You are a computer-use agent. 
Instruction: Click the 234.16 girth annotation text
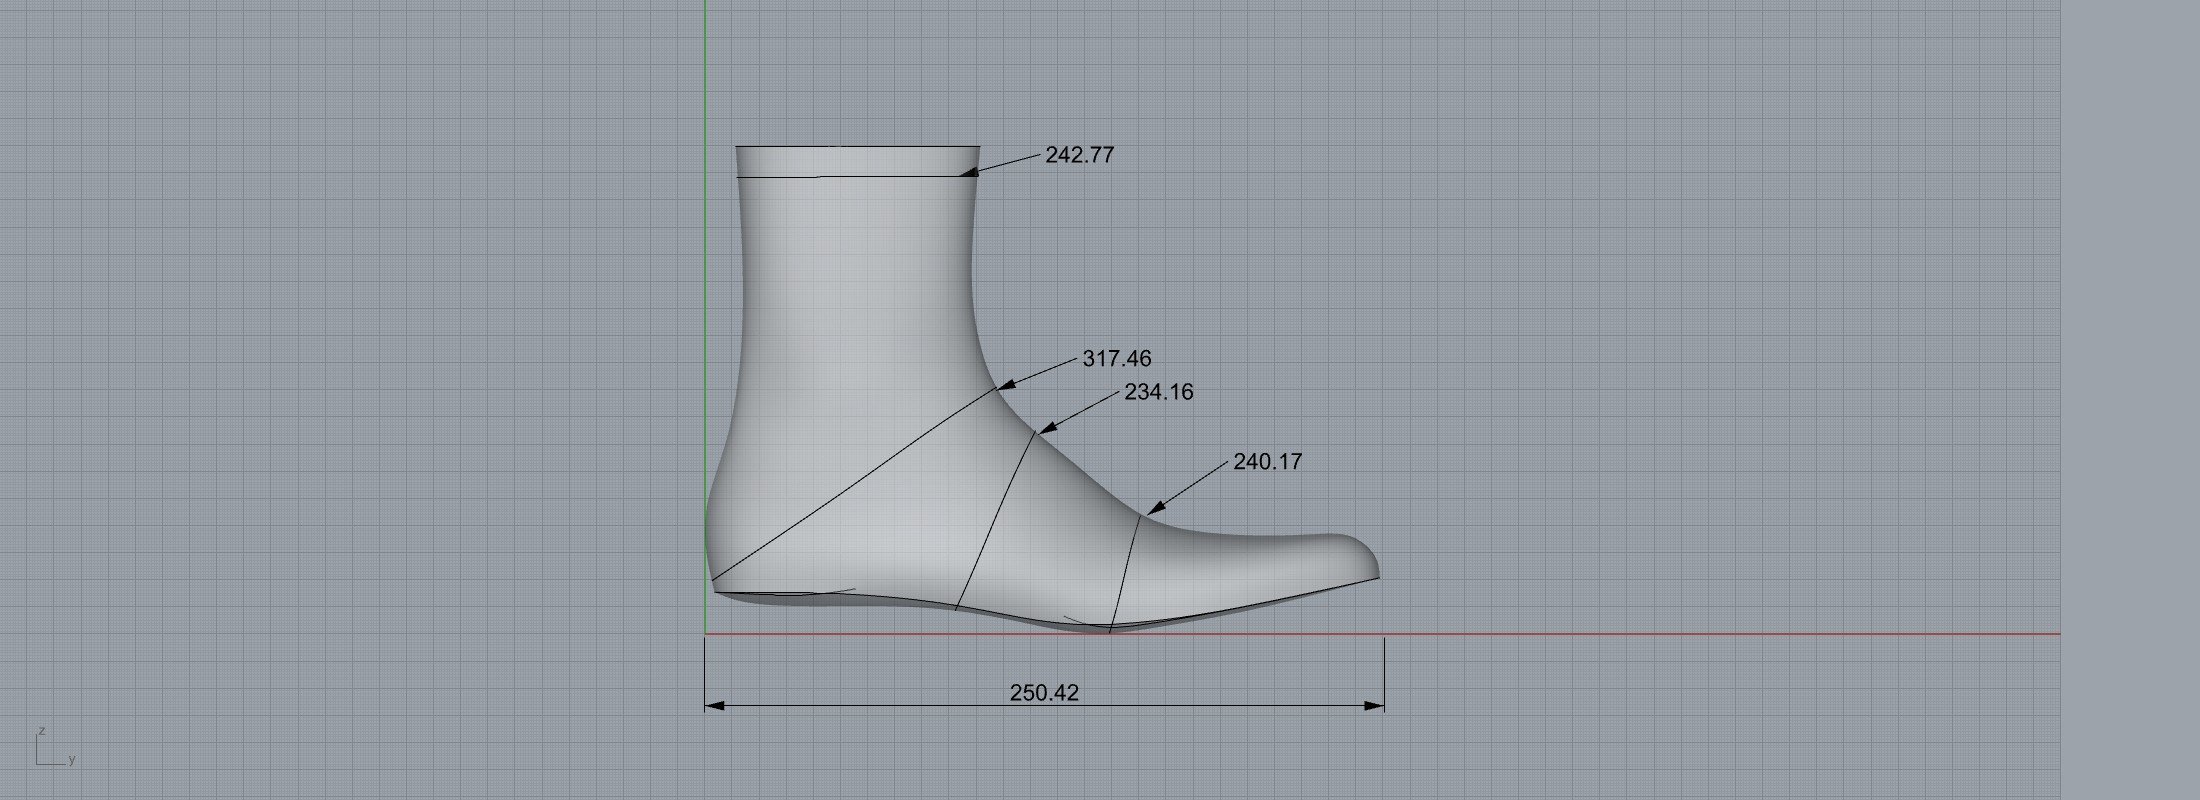(x=1158, y=392)
